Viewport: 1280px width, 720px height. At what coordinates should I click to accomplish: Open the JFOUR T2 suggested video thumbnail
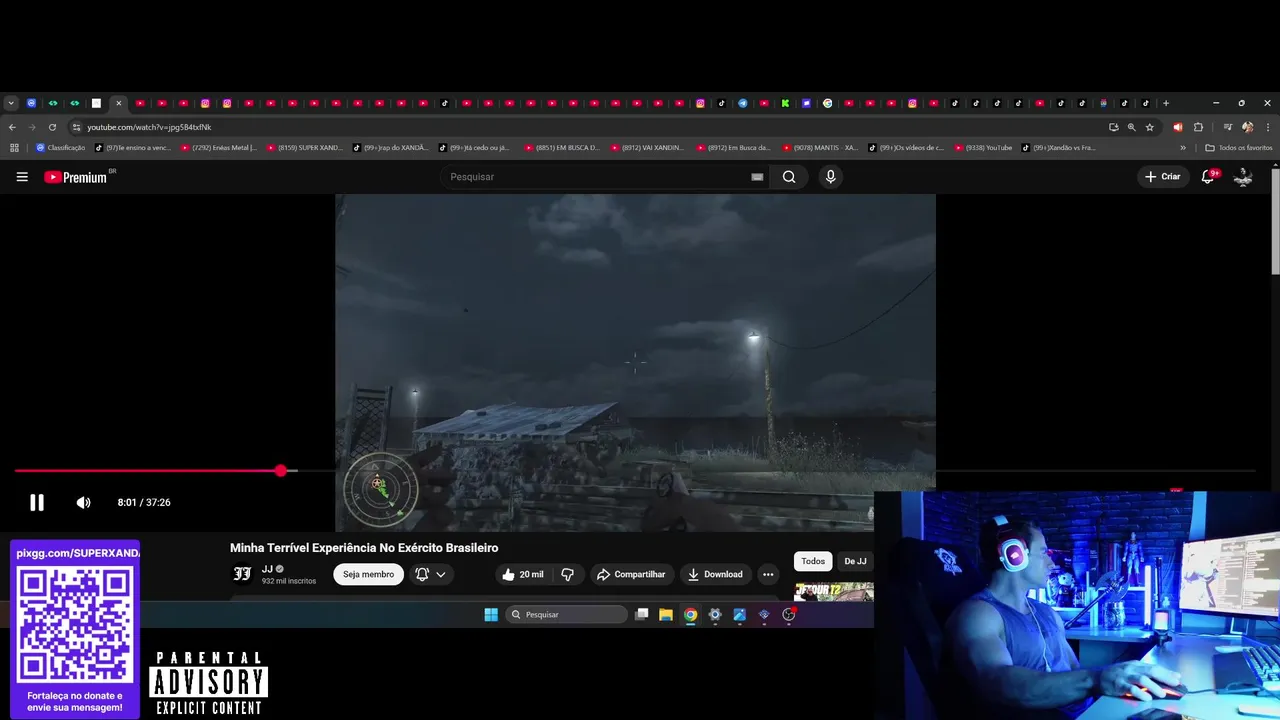pos(833,591)
